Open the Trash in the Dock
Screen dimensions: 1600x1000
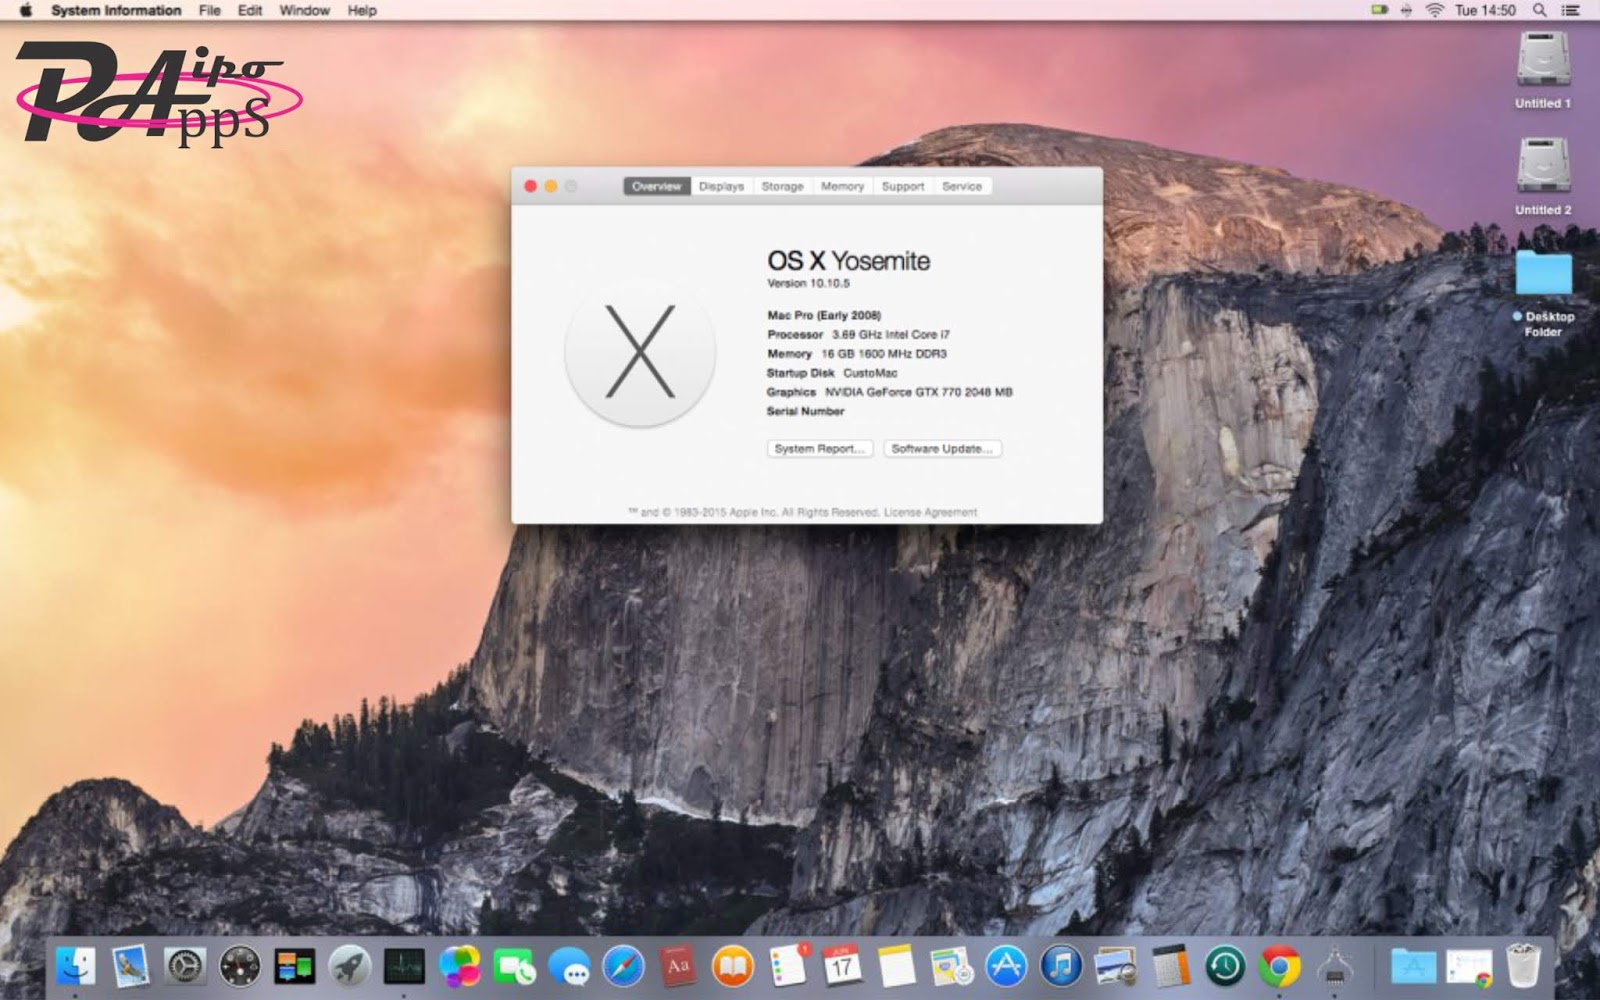tap(1523, 966)
